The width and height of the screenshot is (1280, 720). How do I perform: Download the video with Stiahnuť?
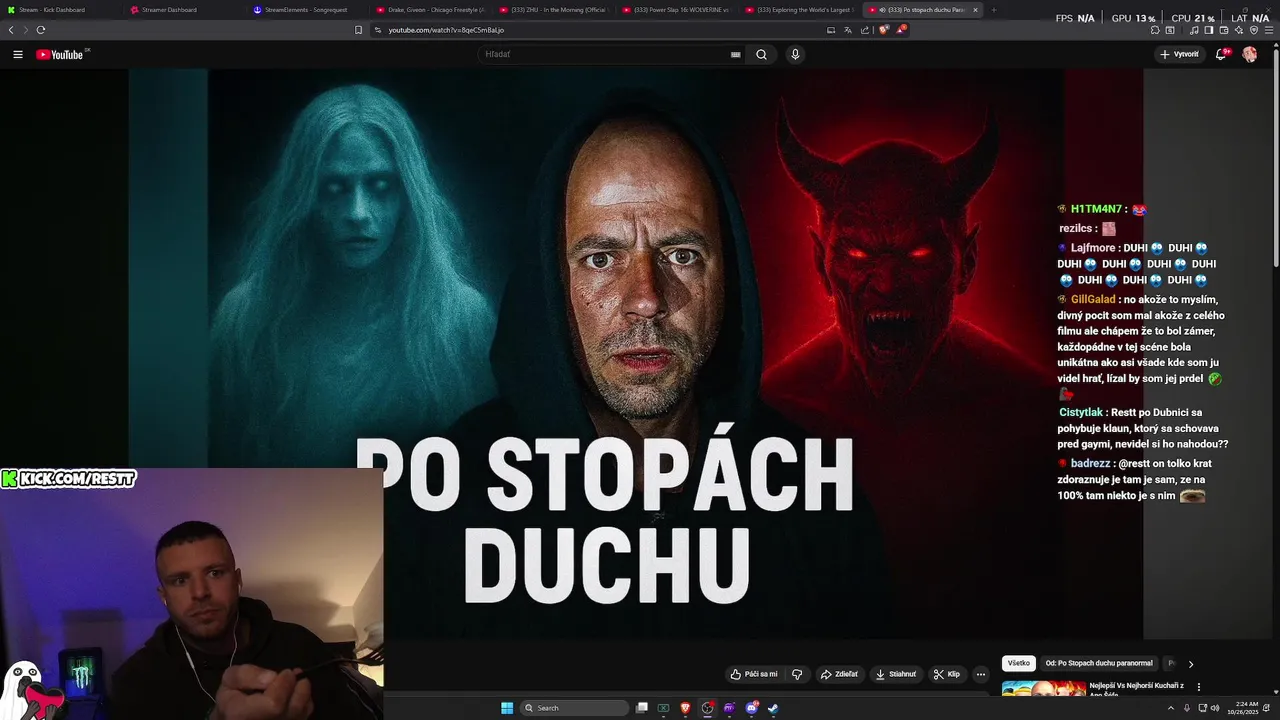(895, 674)
